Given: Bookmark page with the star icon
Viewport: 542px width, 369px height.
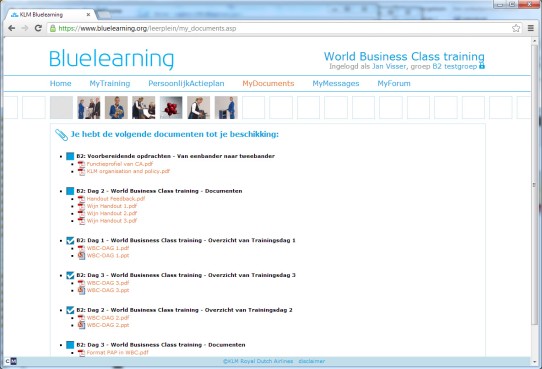Looking at the screenshot, I should tap(516, 28).
